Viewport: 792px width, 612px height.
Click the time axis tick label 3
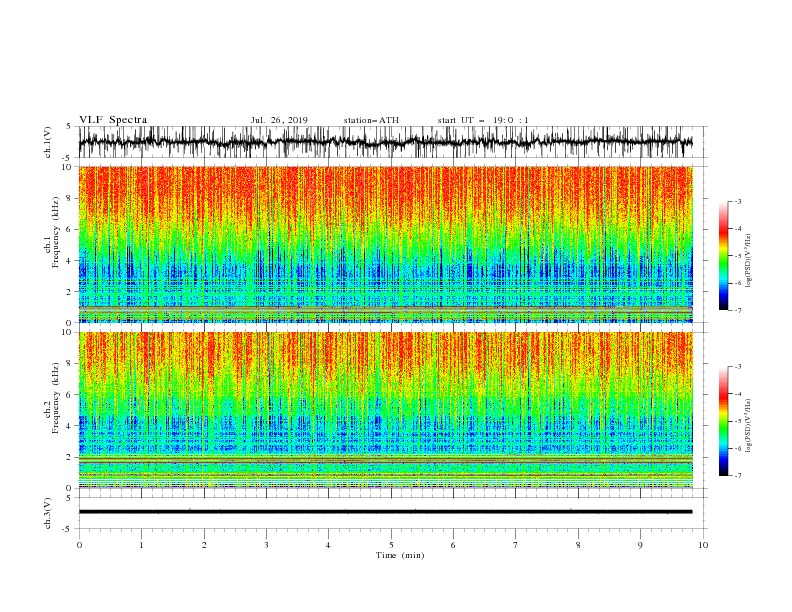tap(266, 545)
